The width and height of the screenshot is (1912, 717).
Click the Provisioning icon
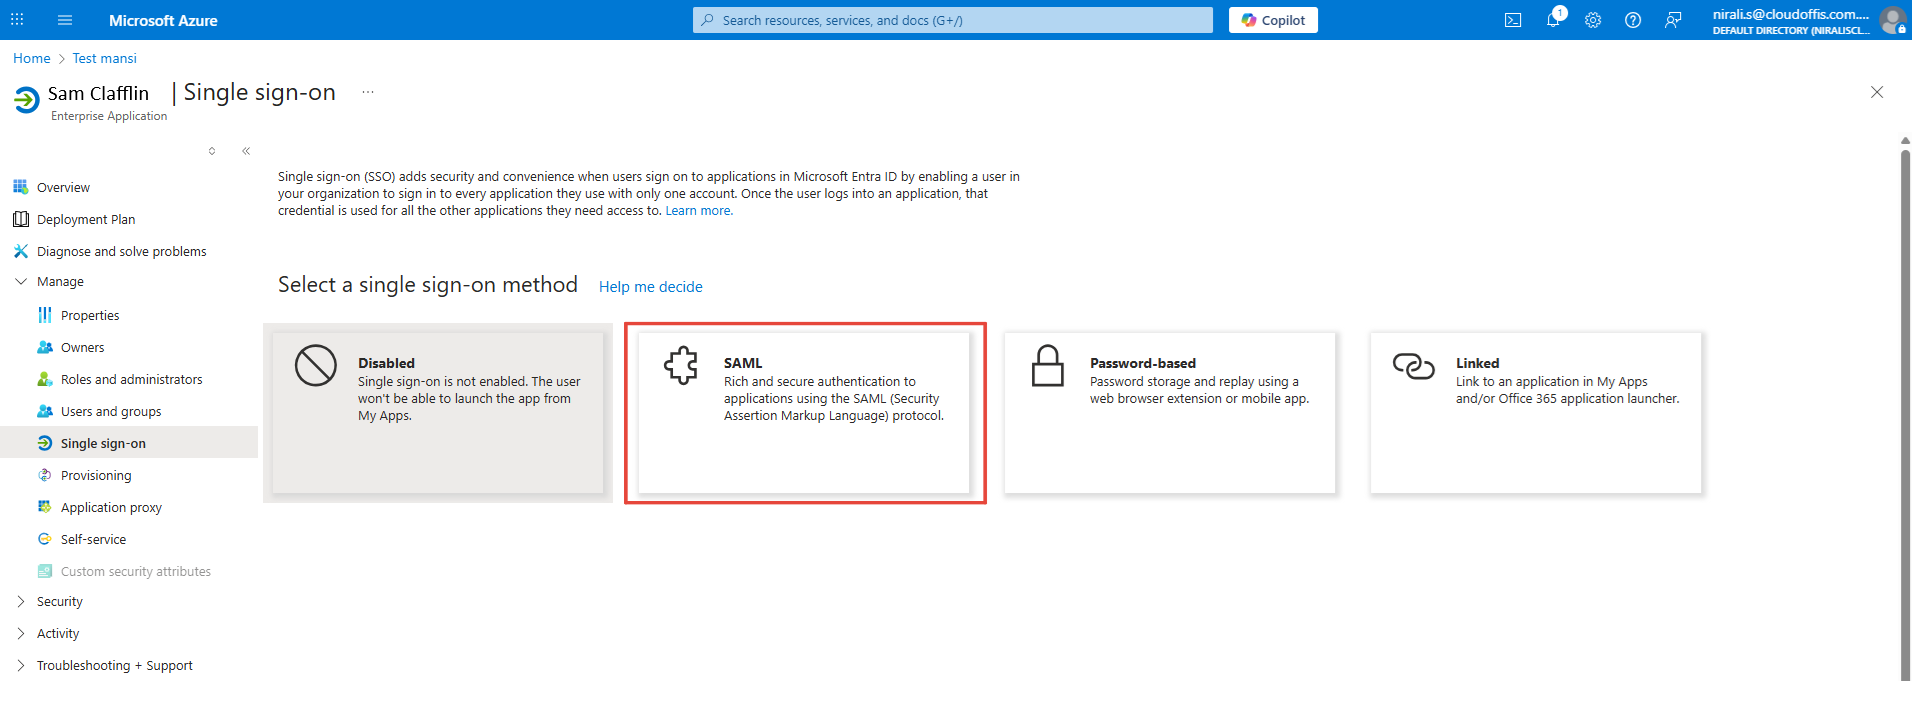pyautogui.click(x=45, y=475)
